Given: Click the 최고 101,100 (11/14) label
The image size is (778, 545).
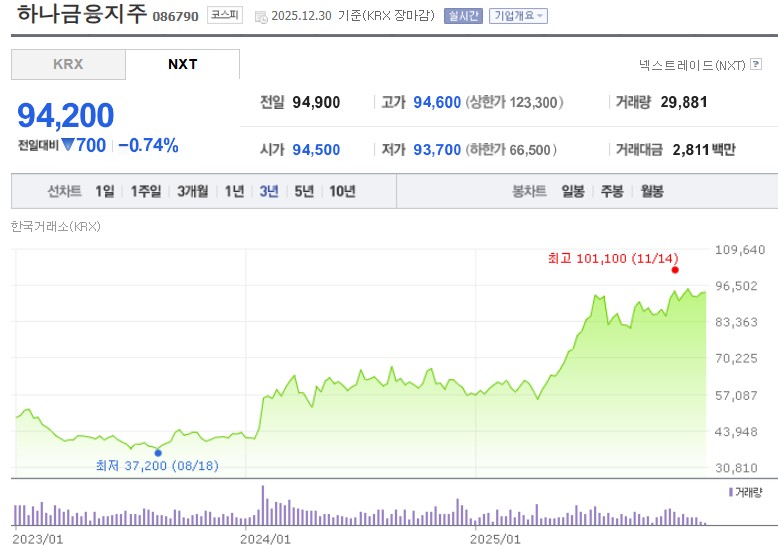Looking at the screenshot, I should [x=613, y=258].
